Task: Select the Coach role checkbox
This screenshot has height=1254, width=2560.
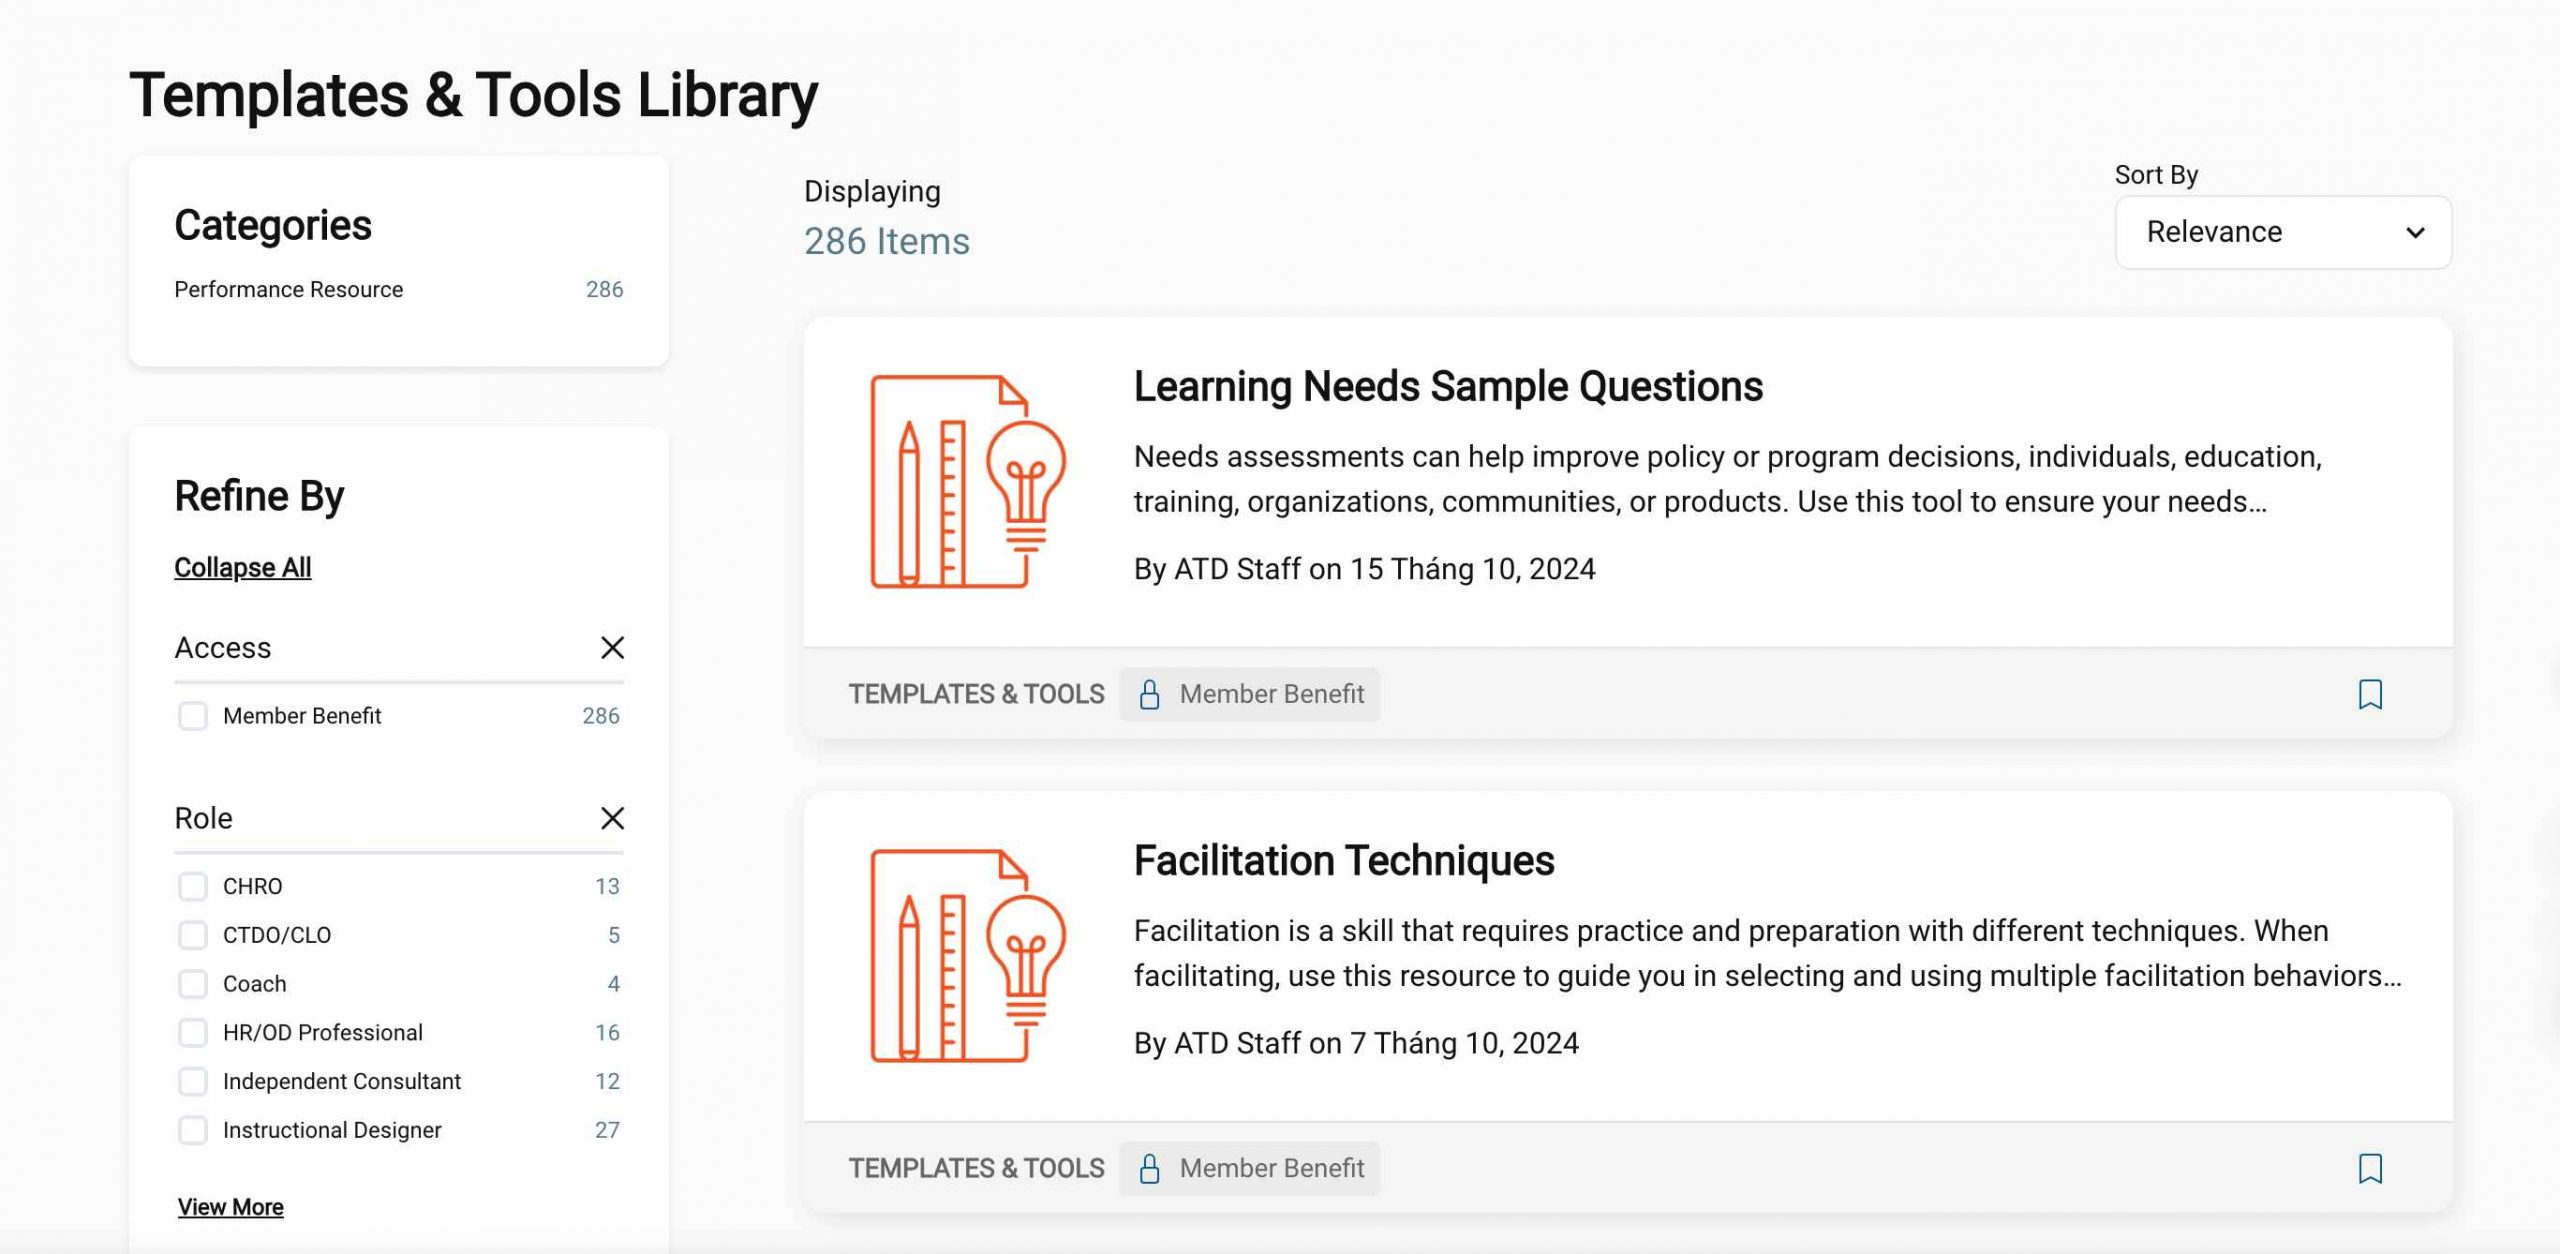Action: click(x=192, y=984)
